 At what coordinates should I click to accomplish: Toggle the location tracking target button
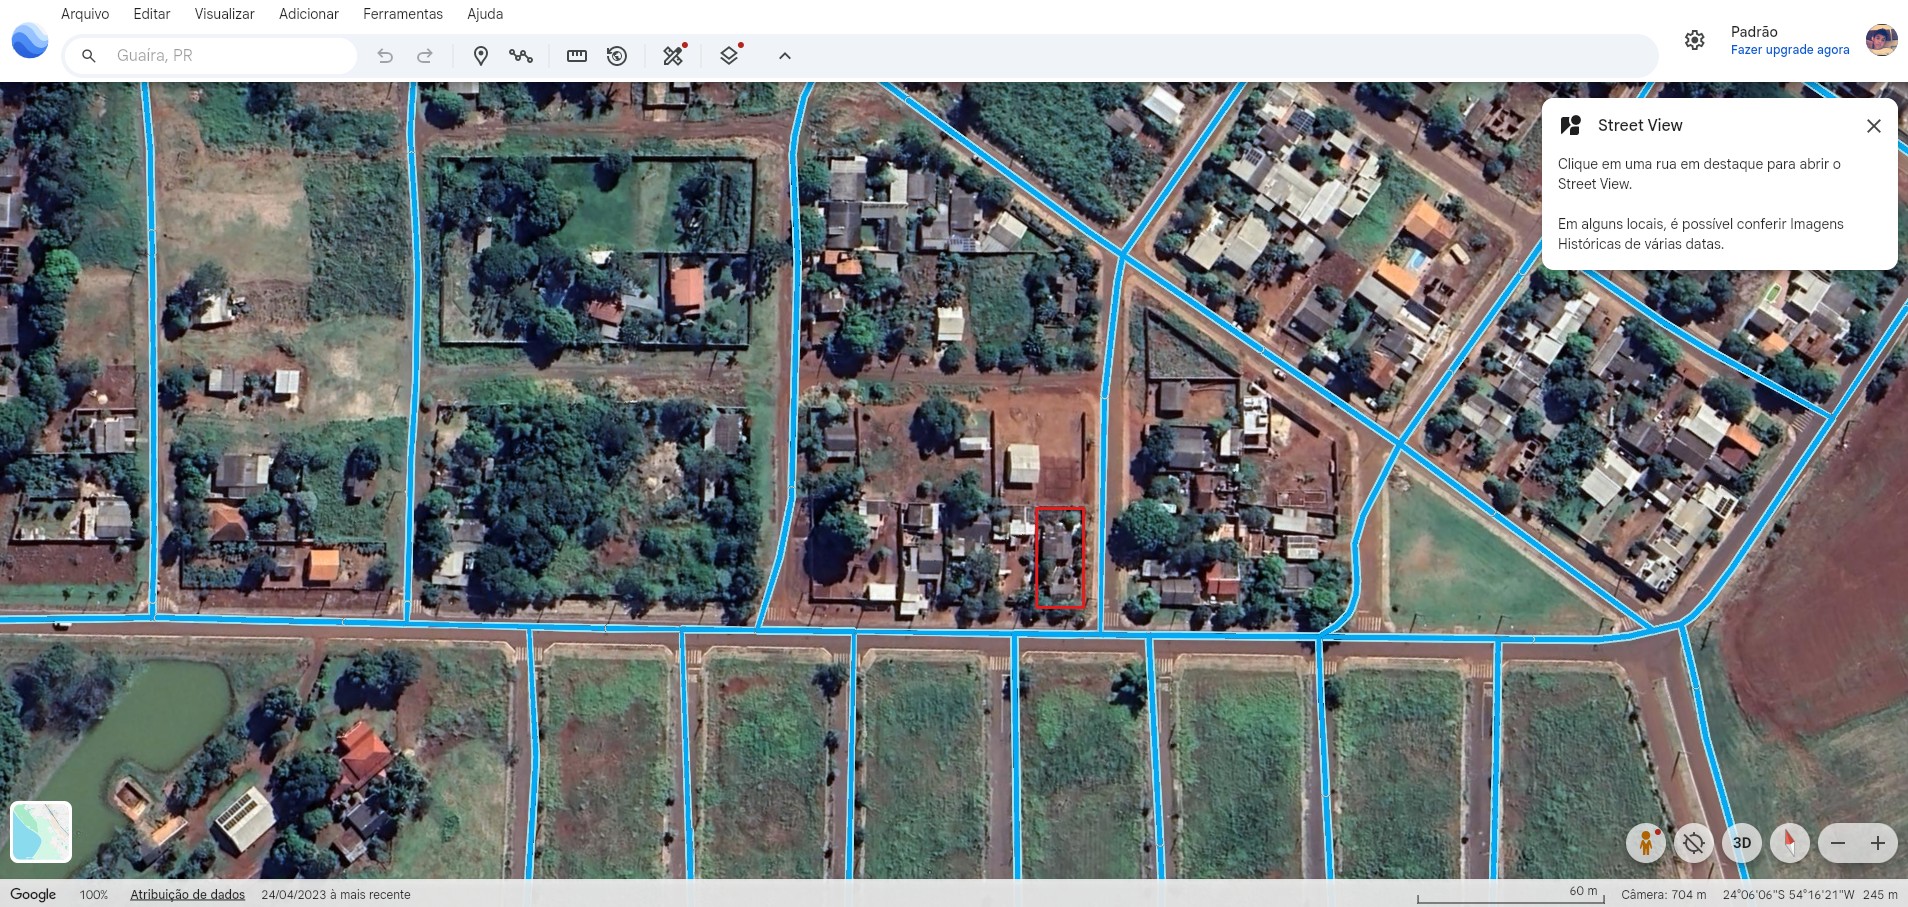tap(1693, 843)
